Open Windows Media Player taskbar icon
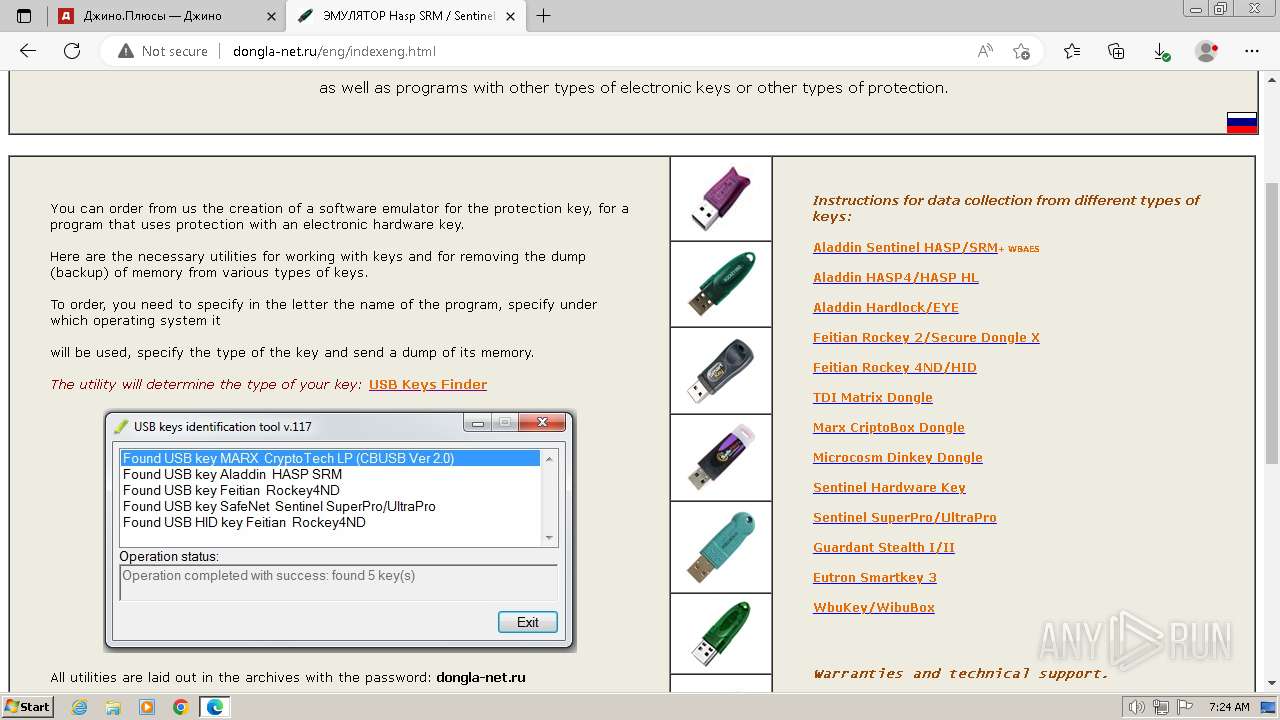This screenshot has width=1280, height=720. [147, 707]
